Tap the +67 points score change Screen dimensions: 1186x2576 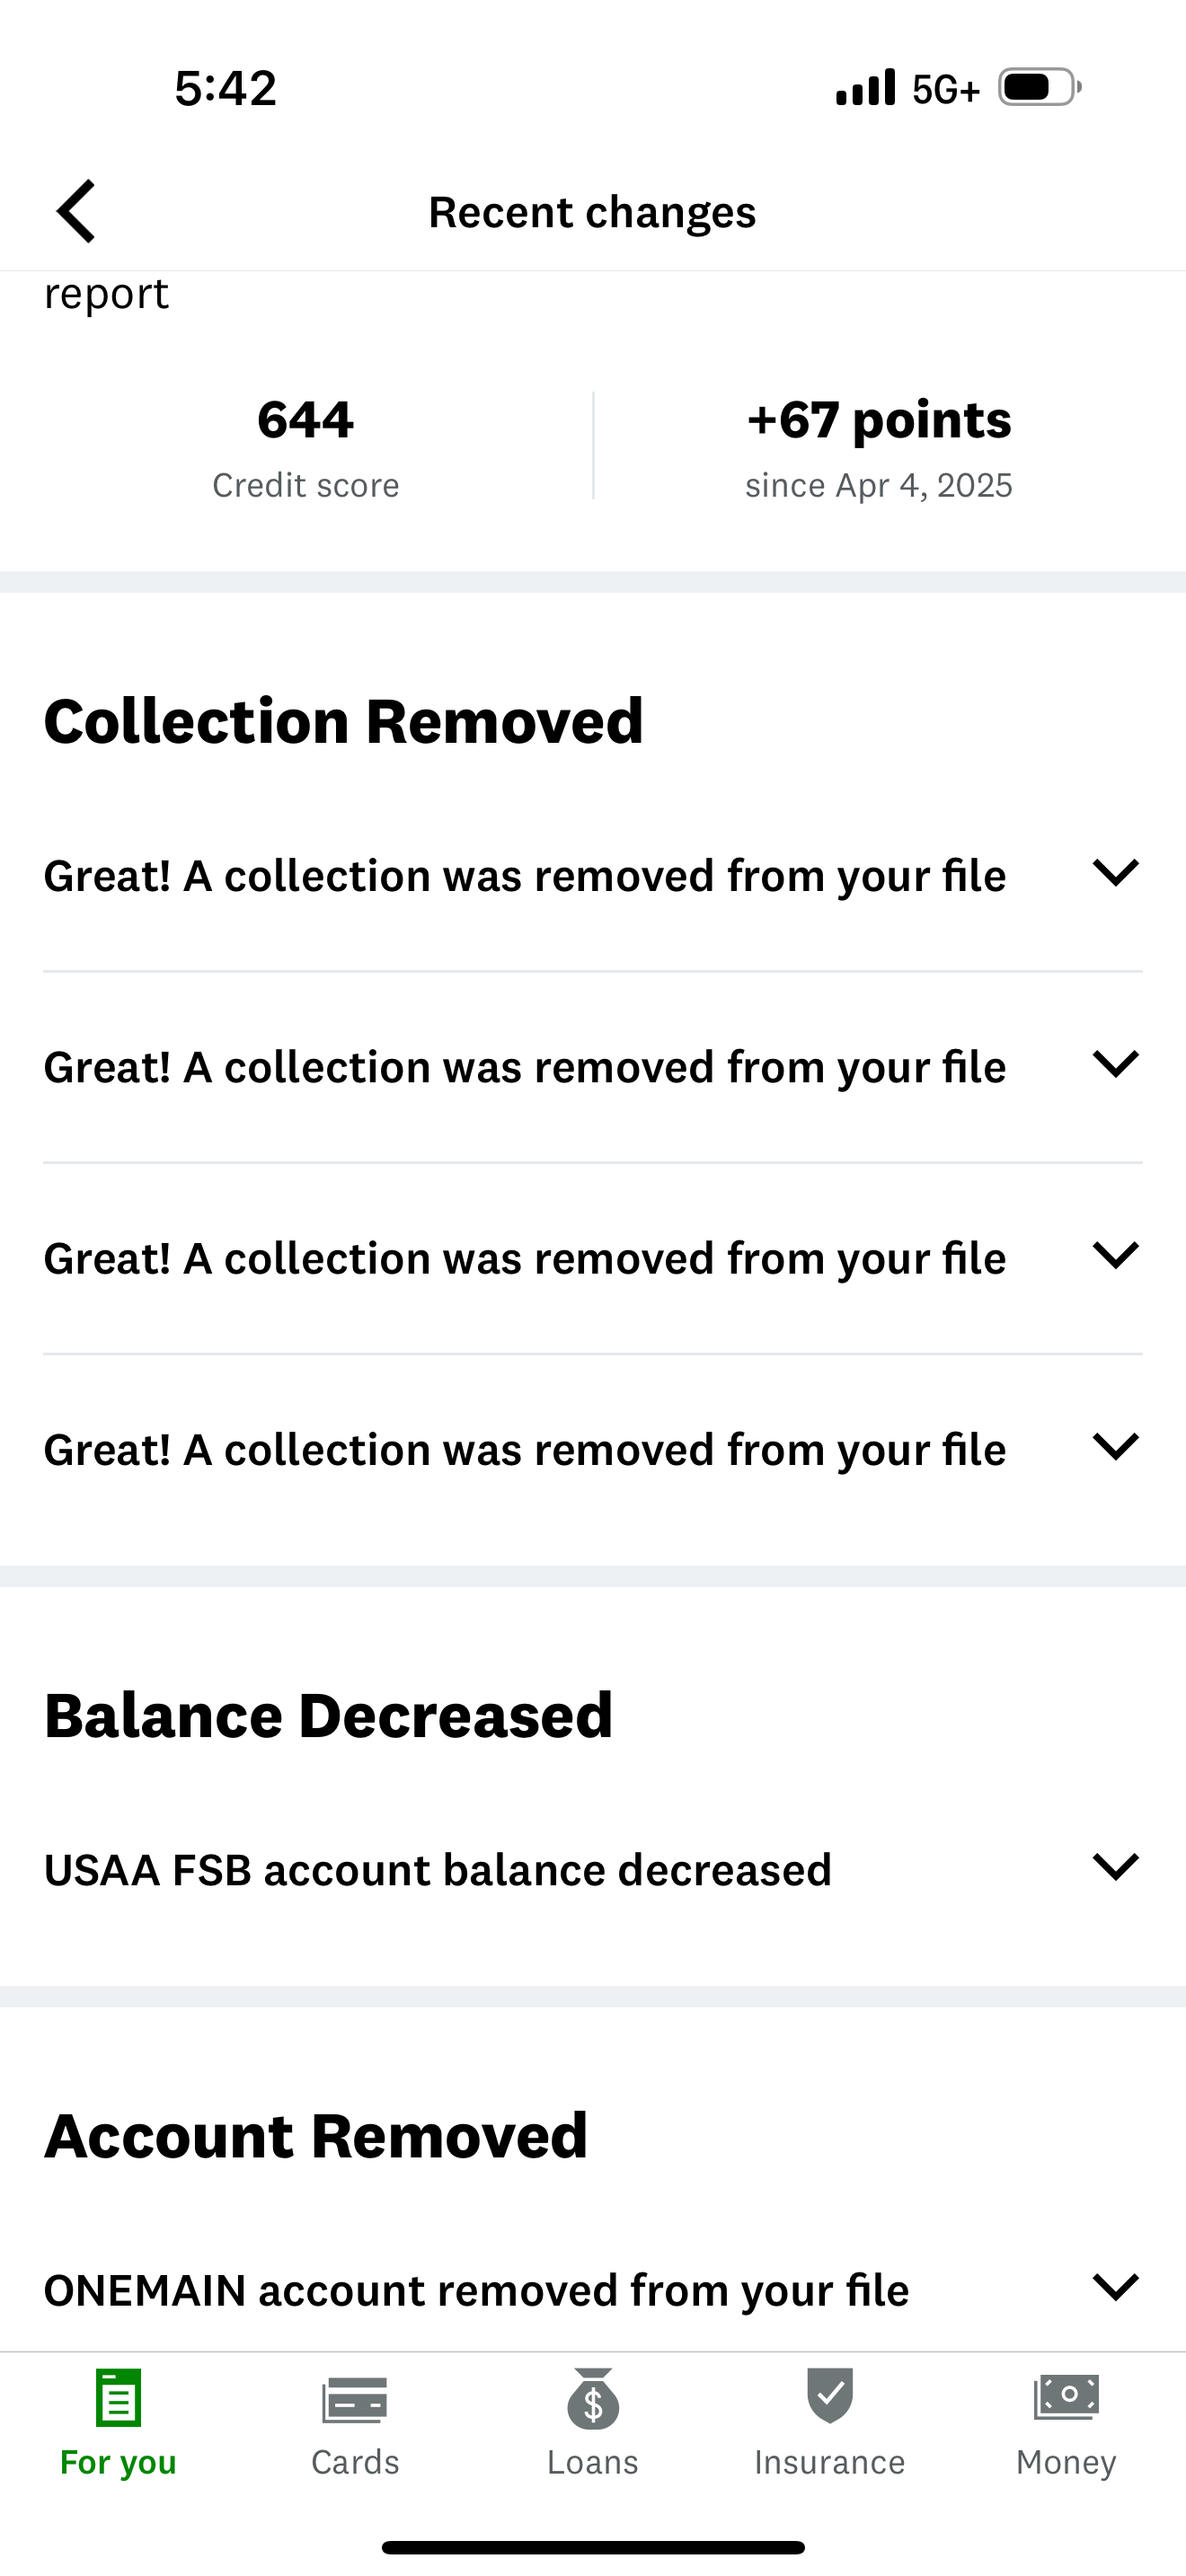tap(879, 420)
